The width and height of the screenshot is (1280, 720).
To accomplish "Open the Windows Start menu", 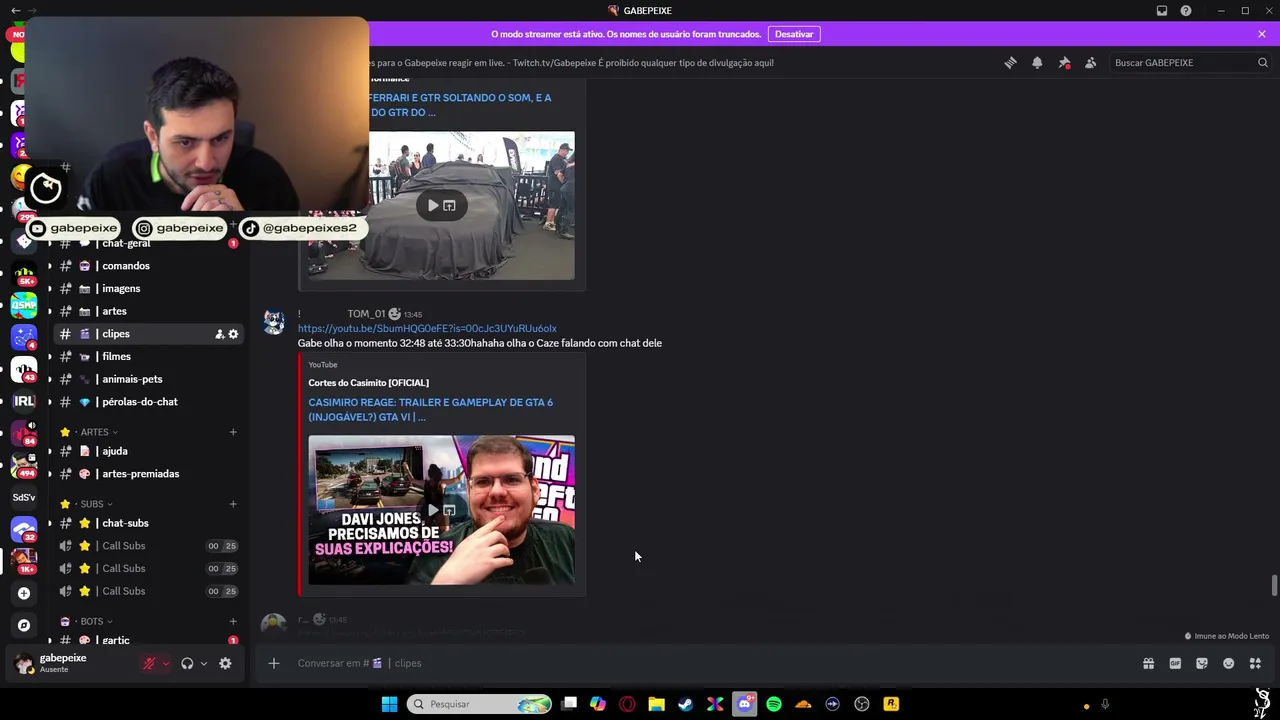I will (x=389, y=704).
